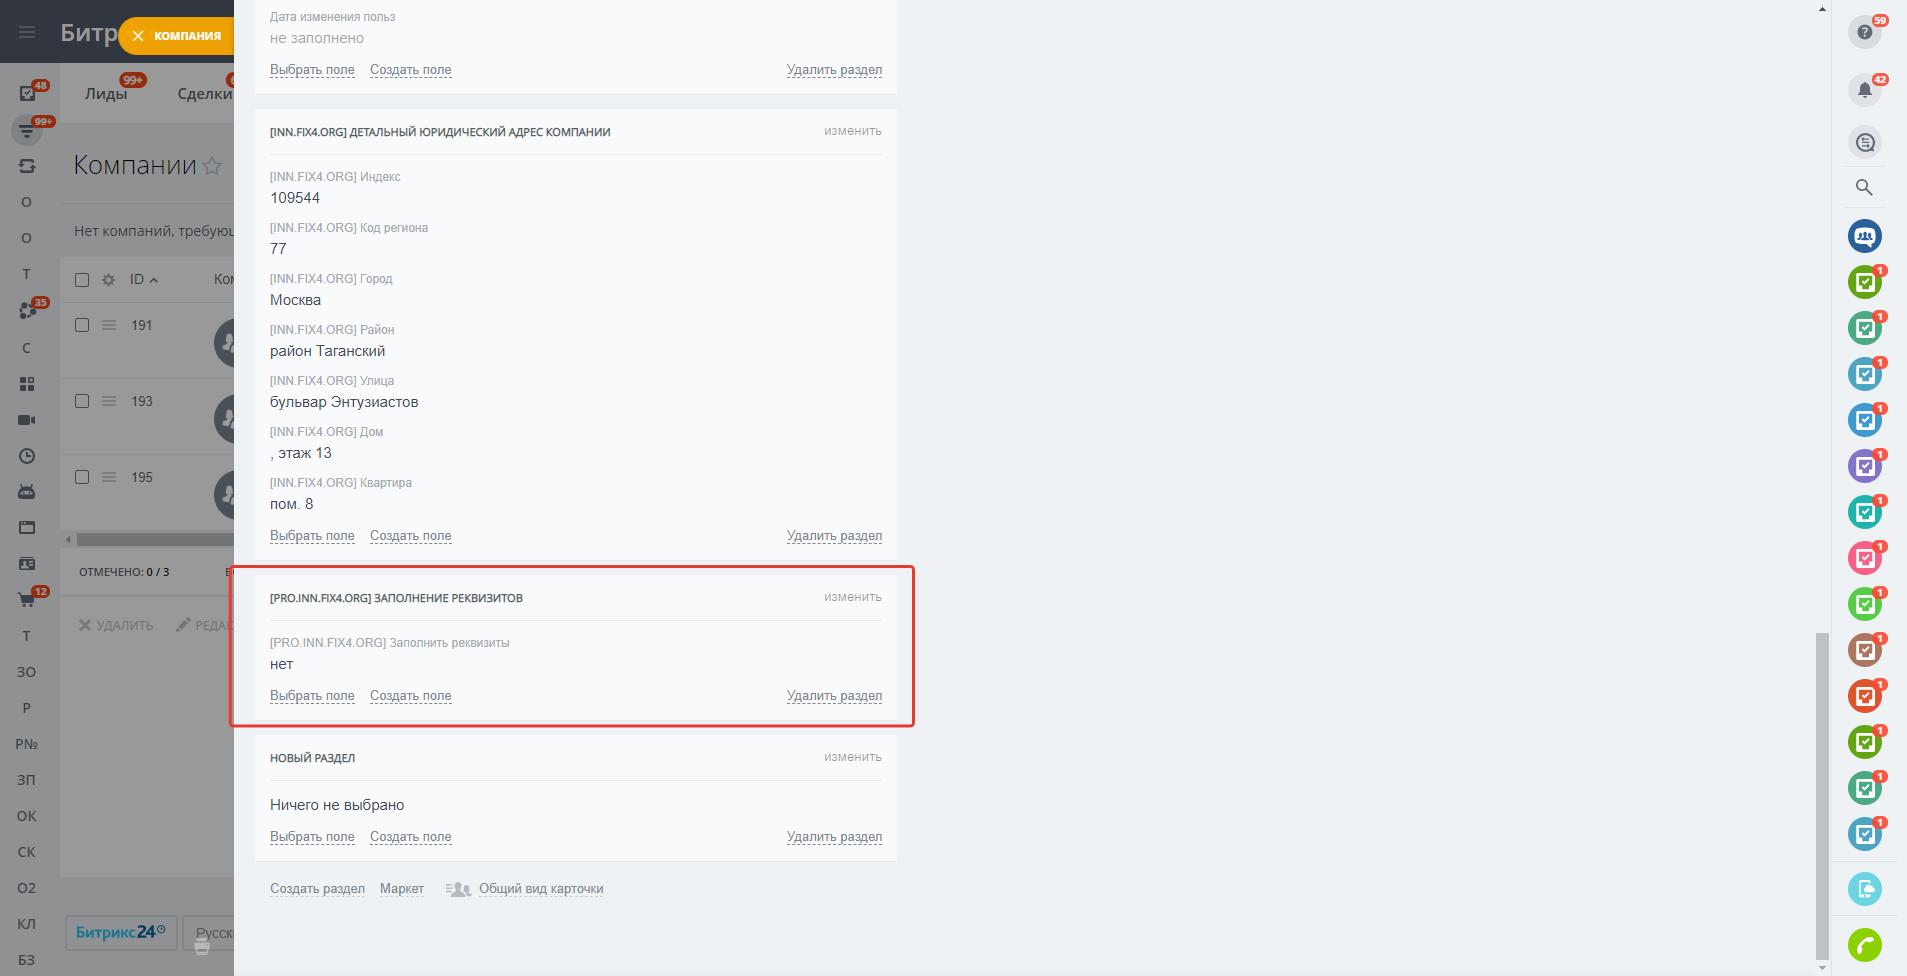
Task: Open search magnifier in right panel
Action: [x=1864, y=187]
